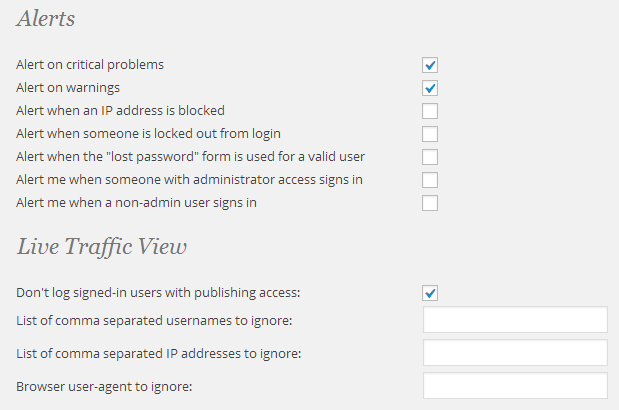Click the 'List of comma separated IP addresses' label
The image size is (619, 410).
159,354
